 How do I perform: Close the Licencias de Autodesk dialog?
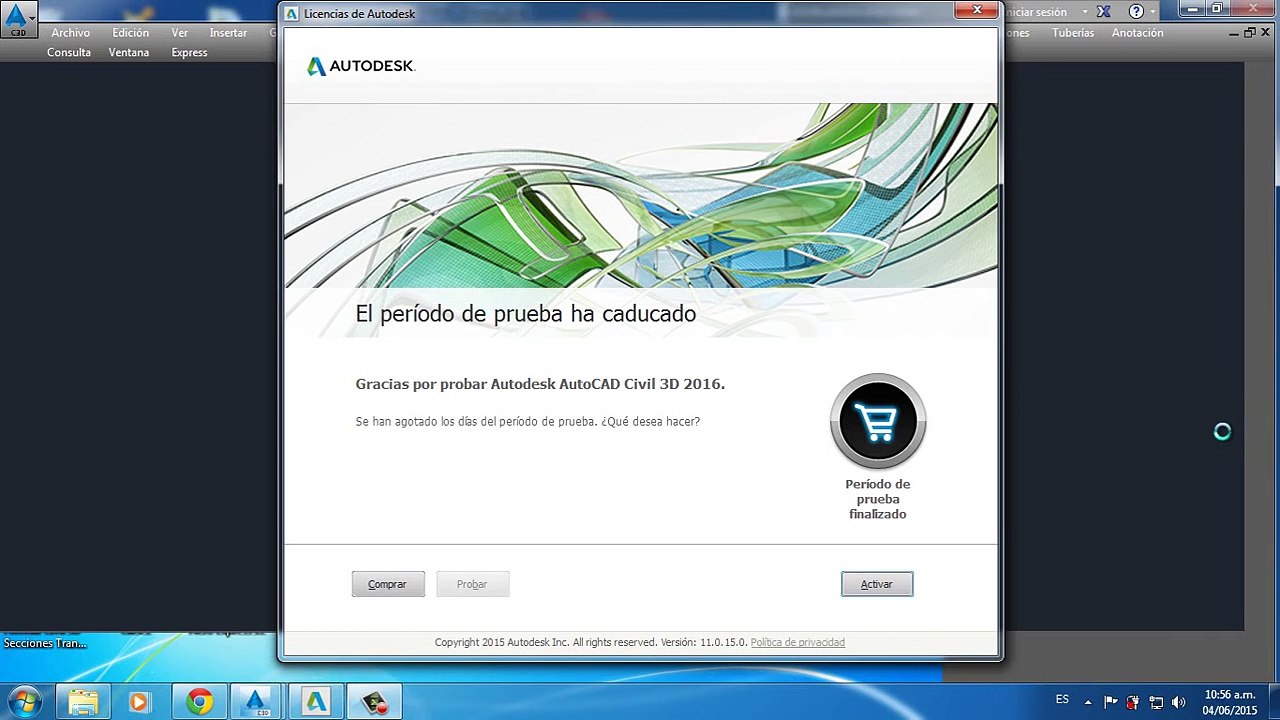[975, 11]
